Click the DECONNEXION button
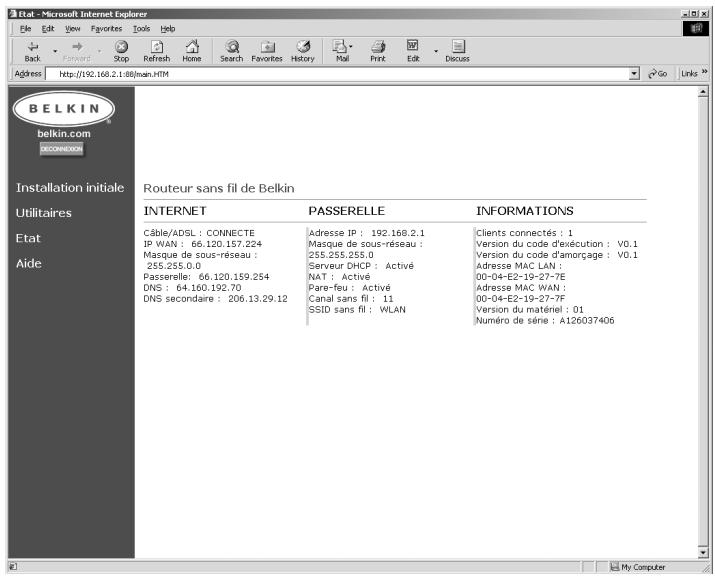This screenshot has width=715, height=576. coord(62,149)
